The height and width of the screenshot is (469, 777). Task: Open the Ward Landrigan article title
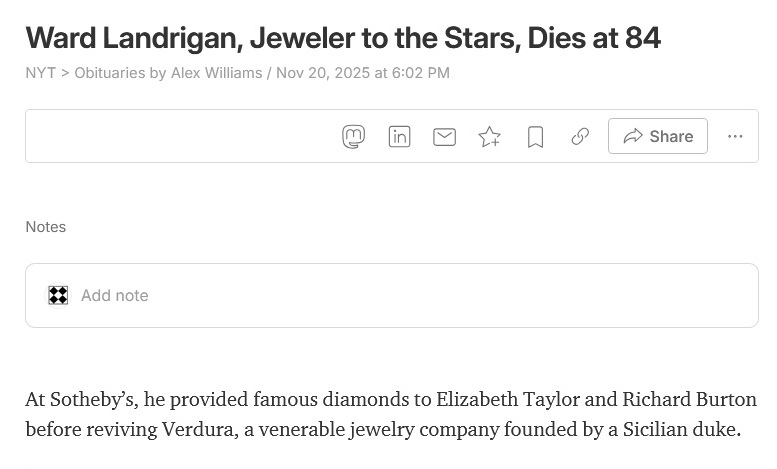coord(343,38)
